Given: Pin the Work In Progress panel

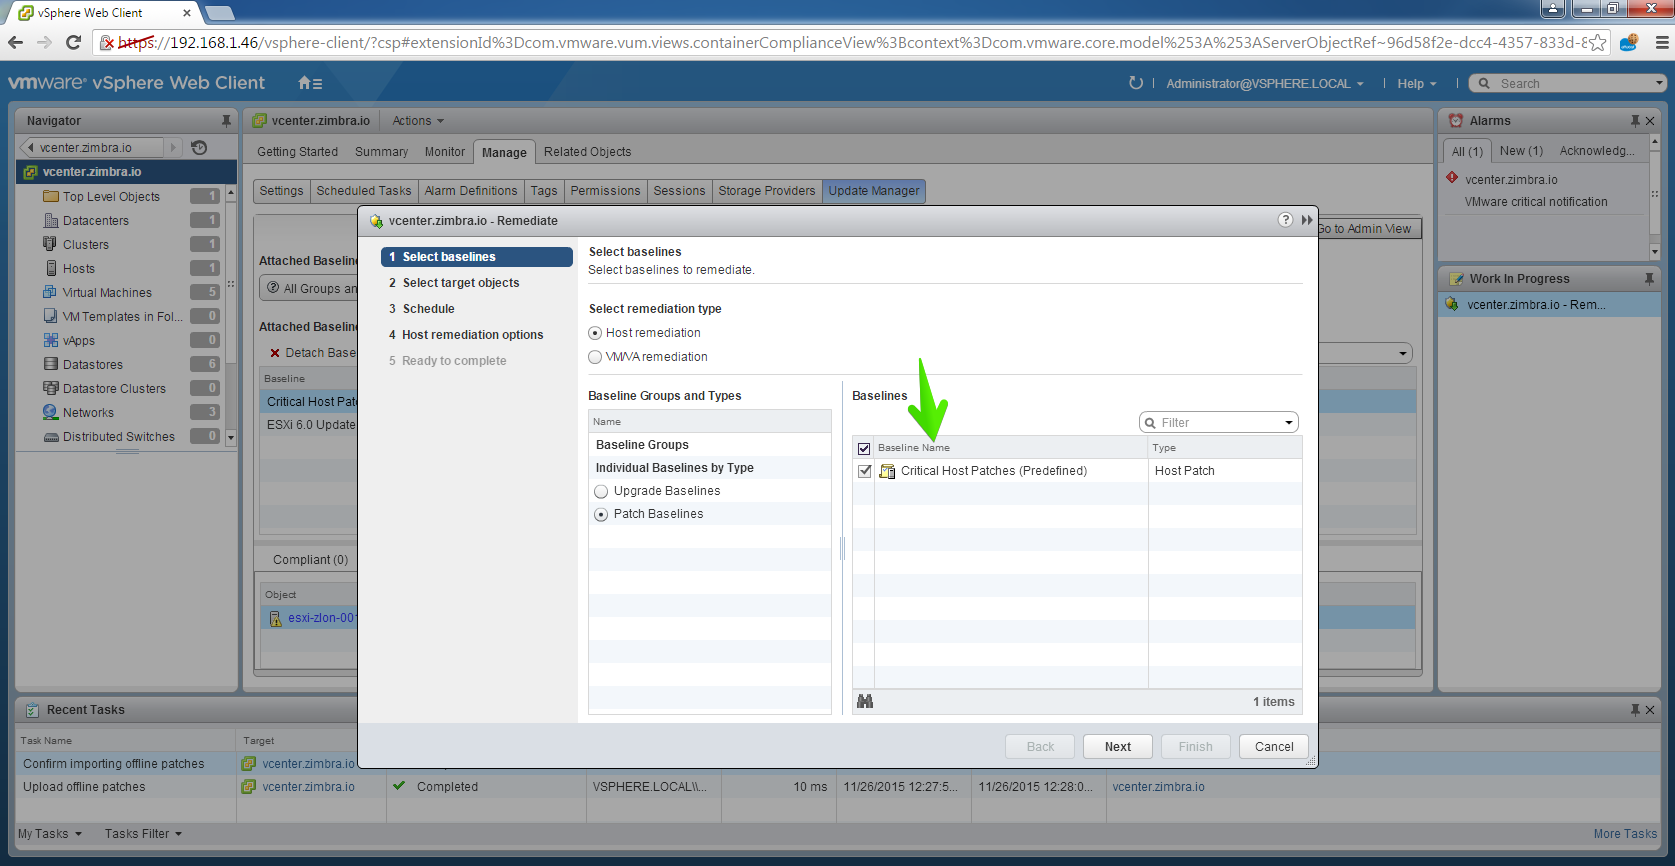Looking at the screenshot, I should [x=1649, y=278].
